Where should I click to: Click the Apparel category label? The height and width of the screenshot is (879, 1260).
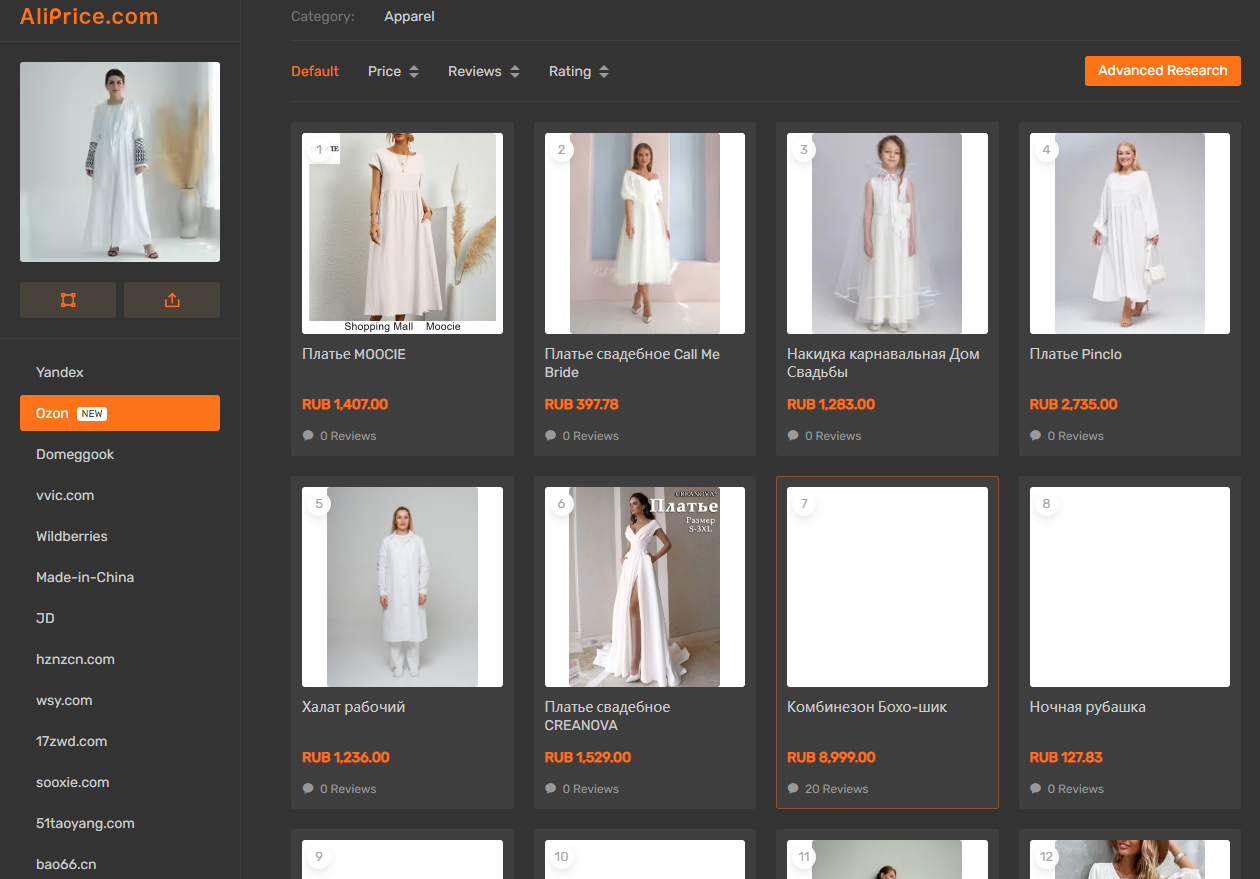pos(409,16)
